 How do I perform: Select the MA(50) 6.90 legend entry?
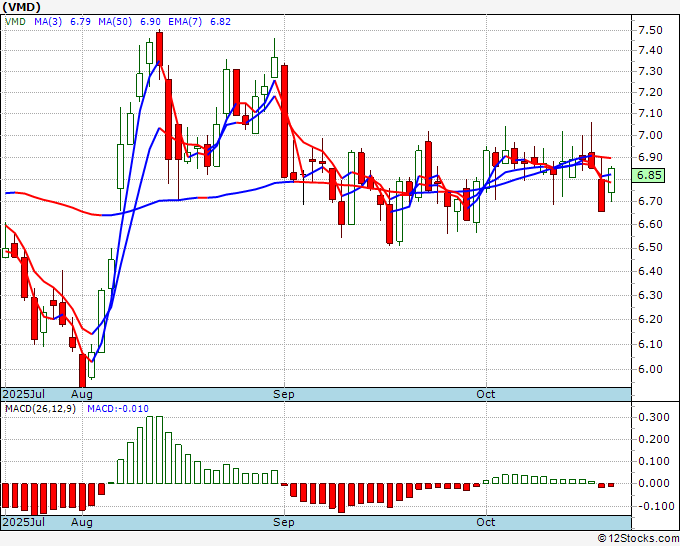tap(125, 20)
